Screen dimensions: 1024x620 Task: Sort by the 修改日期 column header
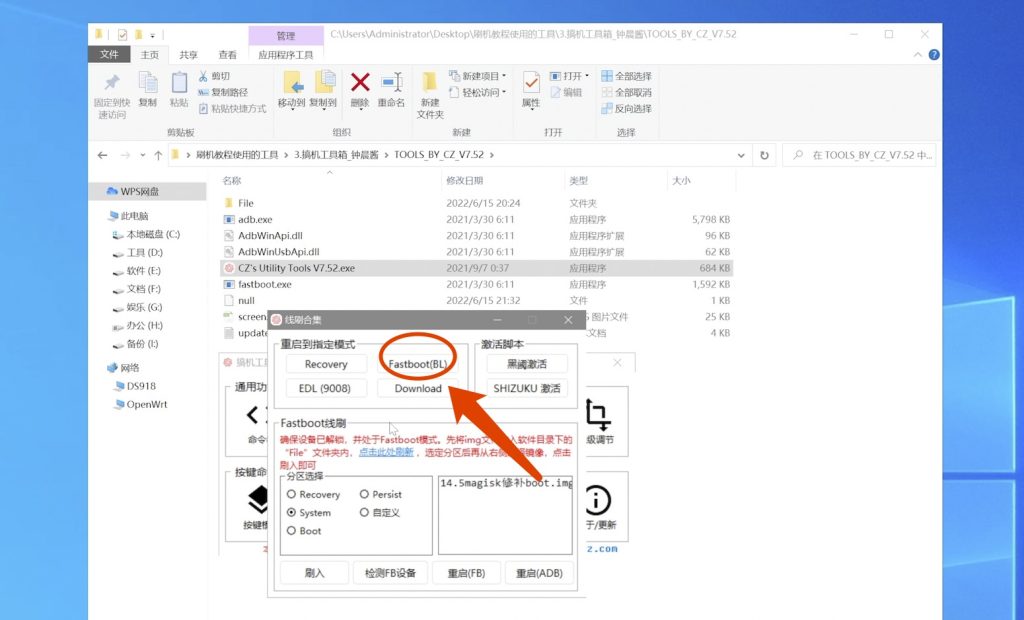[464, 180]
